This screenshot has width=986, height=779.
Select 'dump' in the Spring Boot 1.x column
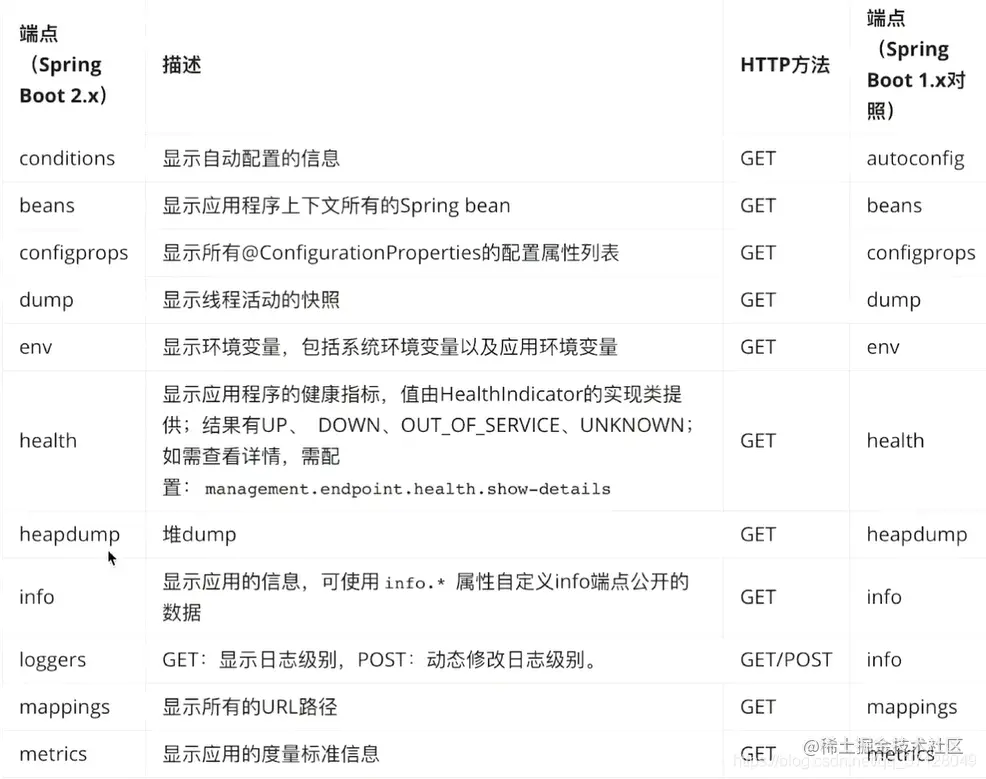tap(894, 300)
